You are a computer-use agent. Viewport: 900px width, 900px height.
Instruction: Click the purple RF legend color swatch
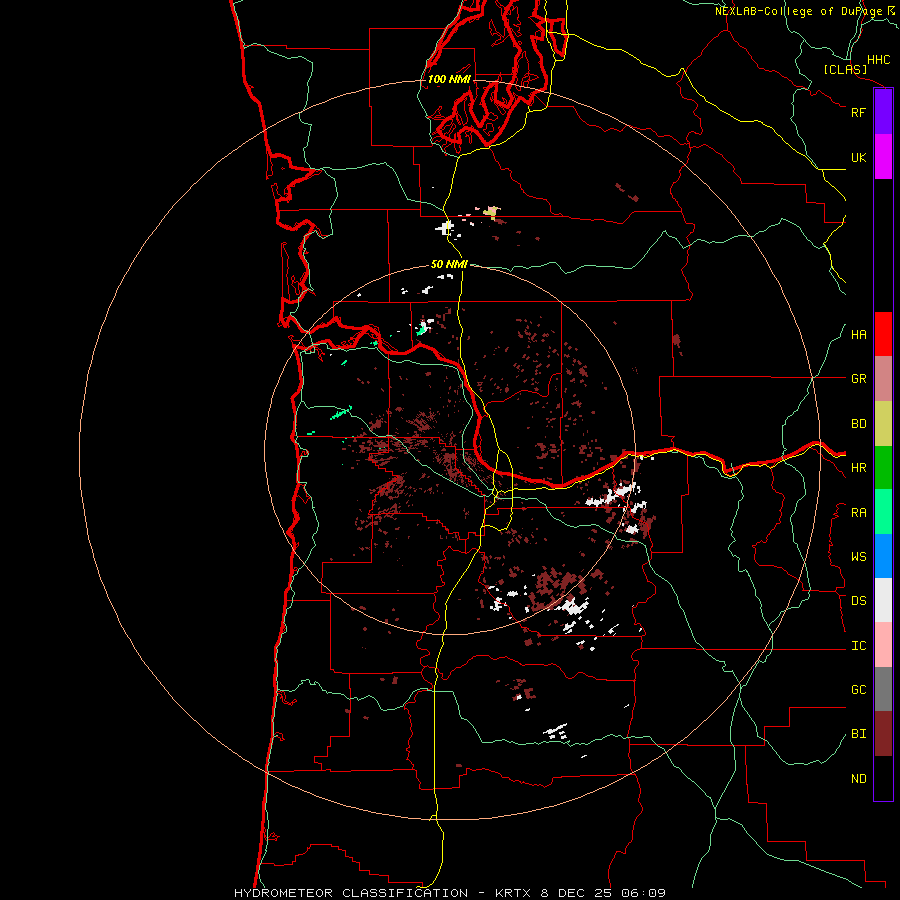(883, 112)
